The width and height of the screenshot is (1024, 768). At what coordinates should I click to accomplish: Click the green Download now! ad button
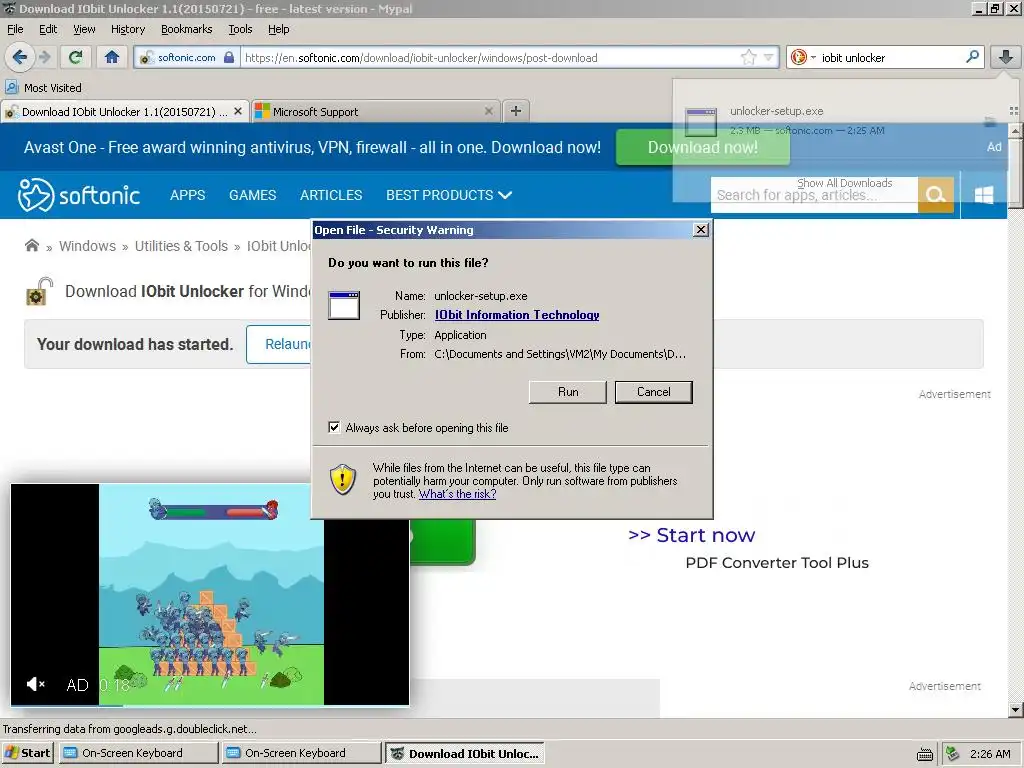click(703, 147)
